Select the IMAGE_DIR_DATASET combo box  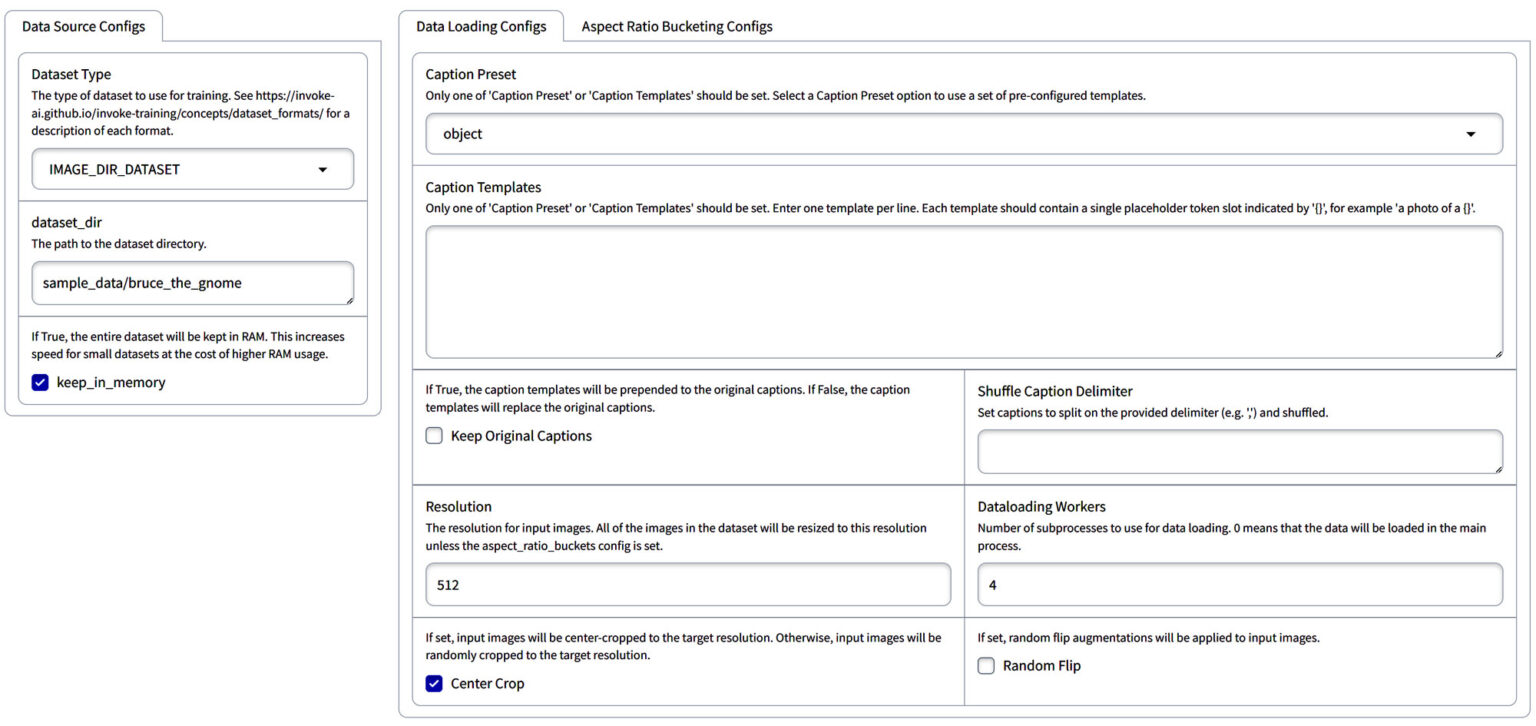(x=193, y=169)
